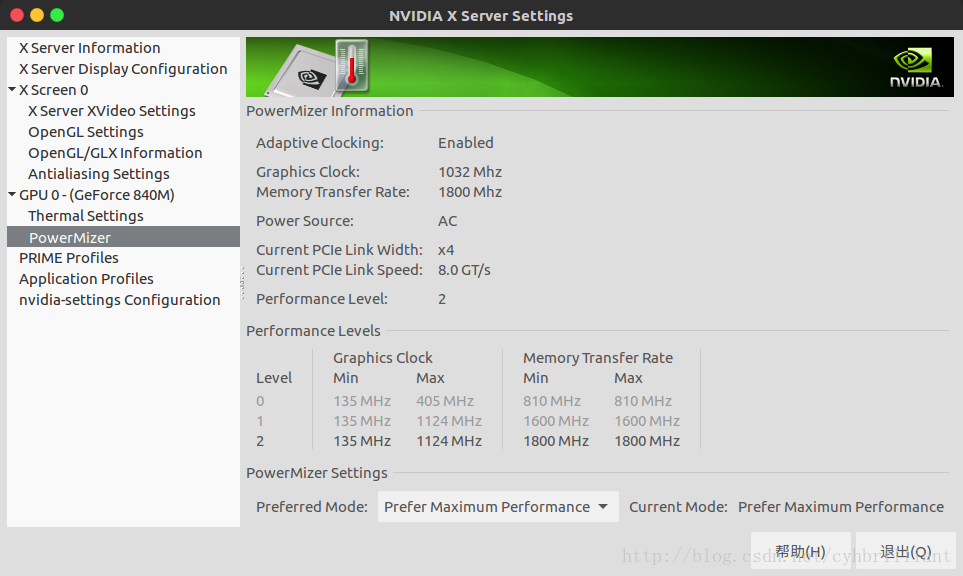The width and height of the screenshot is (963, 576).
Task: Click the PowerMizer Settings section heading
Action: pyautogui.click(x=317, y=473)
